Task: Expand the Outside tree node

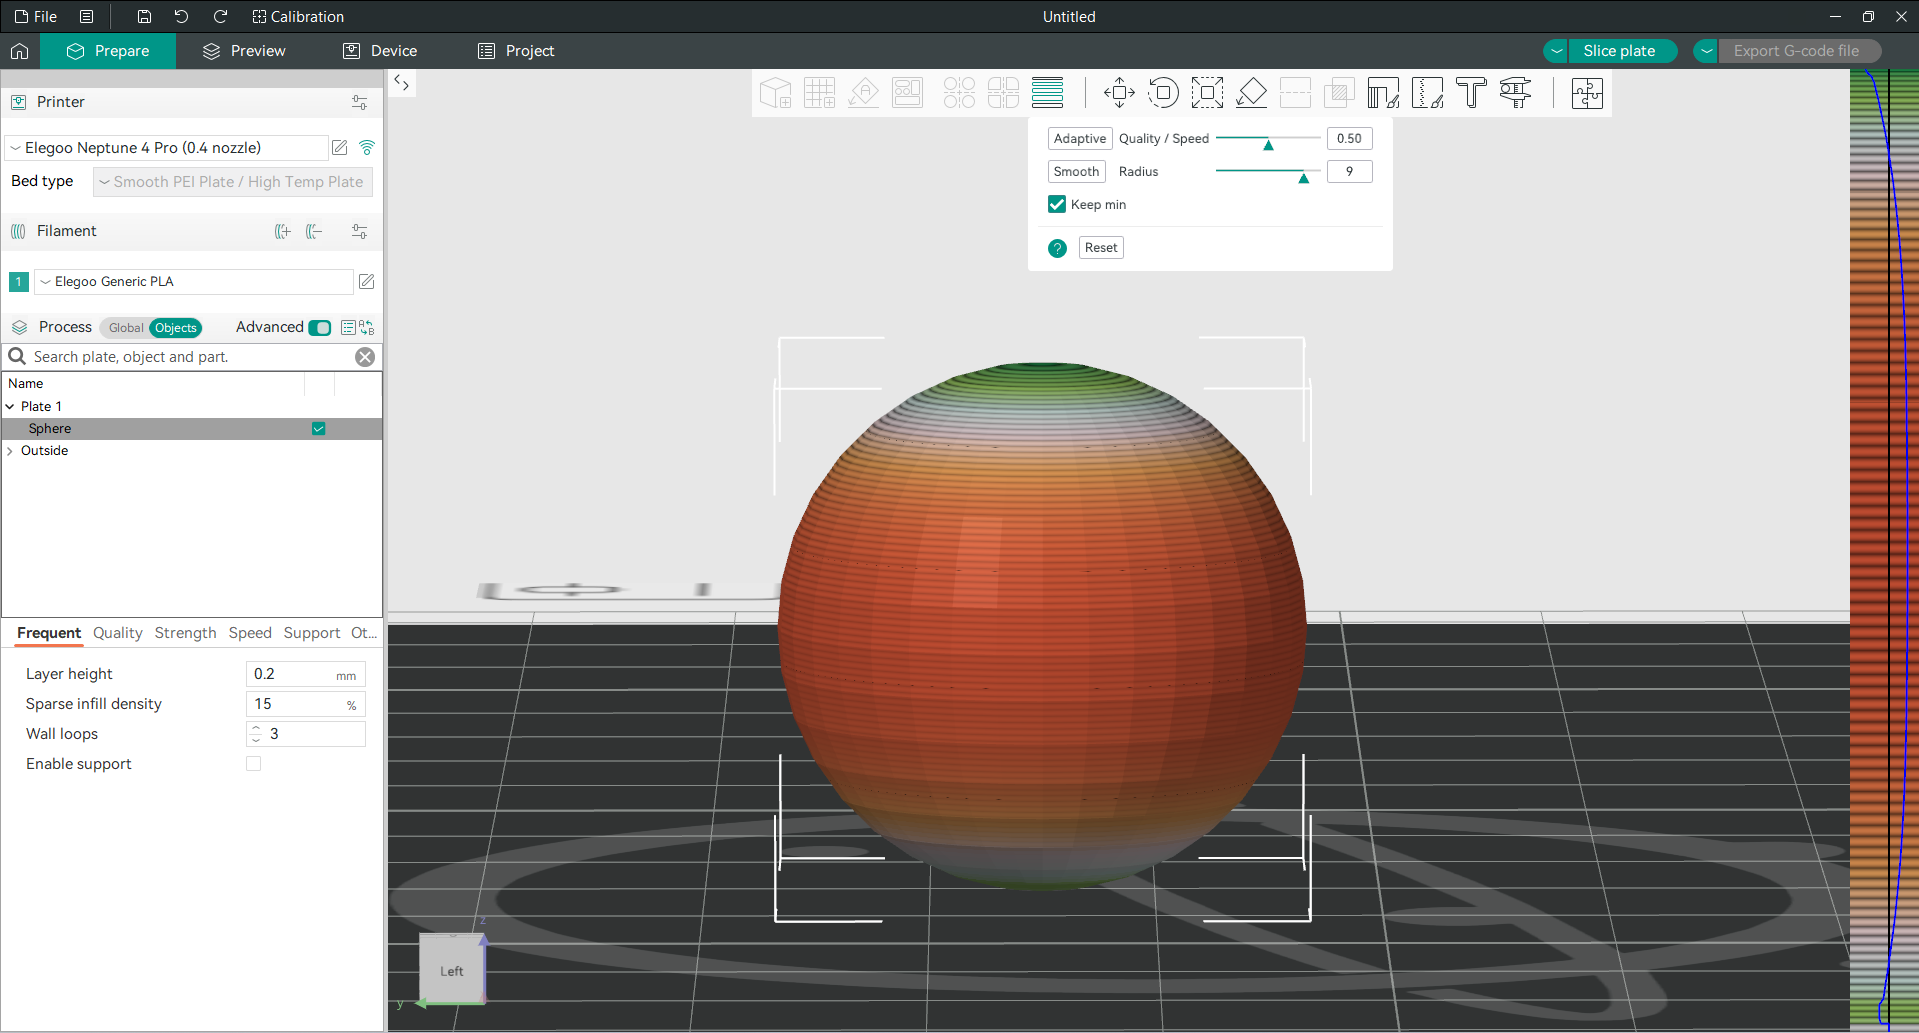Action: click(x=10, y=451)
